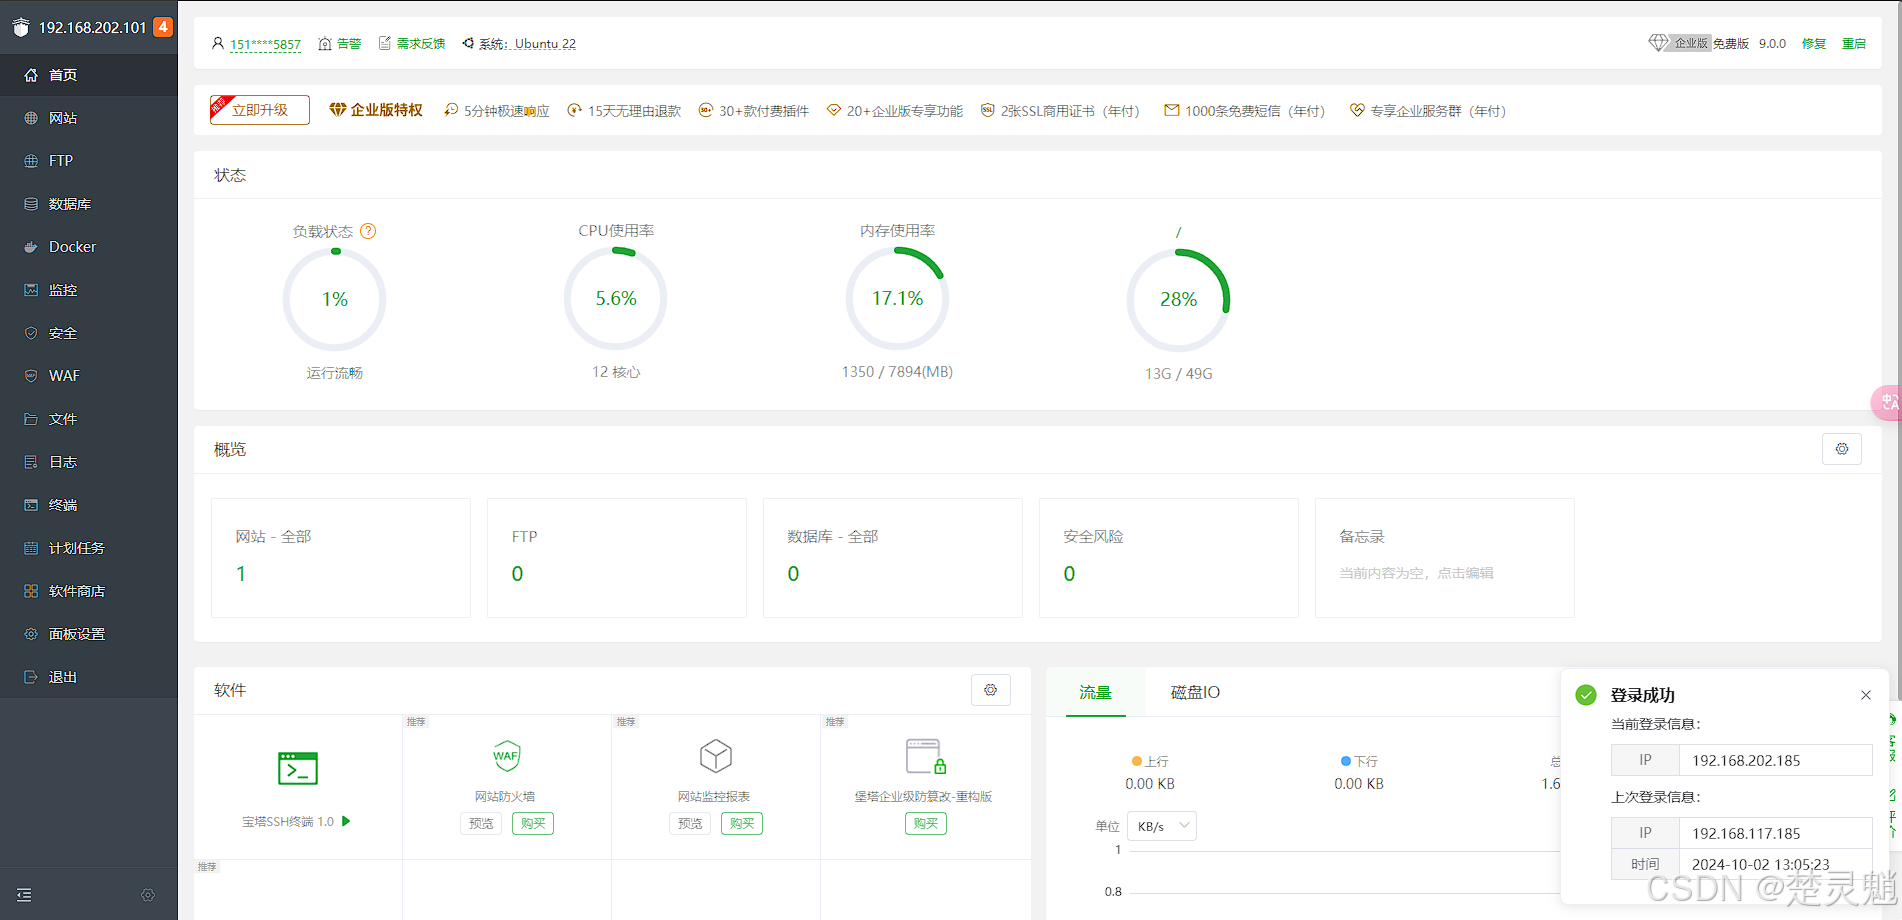Click the 1350 / 7894(MB) memory value
This screenshot has height=920, width=1902.
pyautogui.click(x=897, y=372)
